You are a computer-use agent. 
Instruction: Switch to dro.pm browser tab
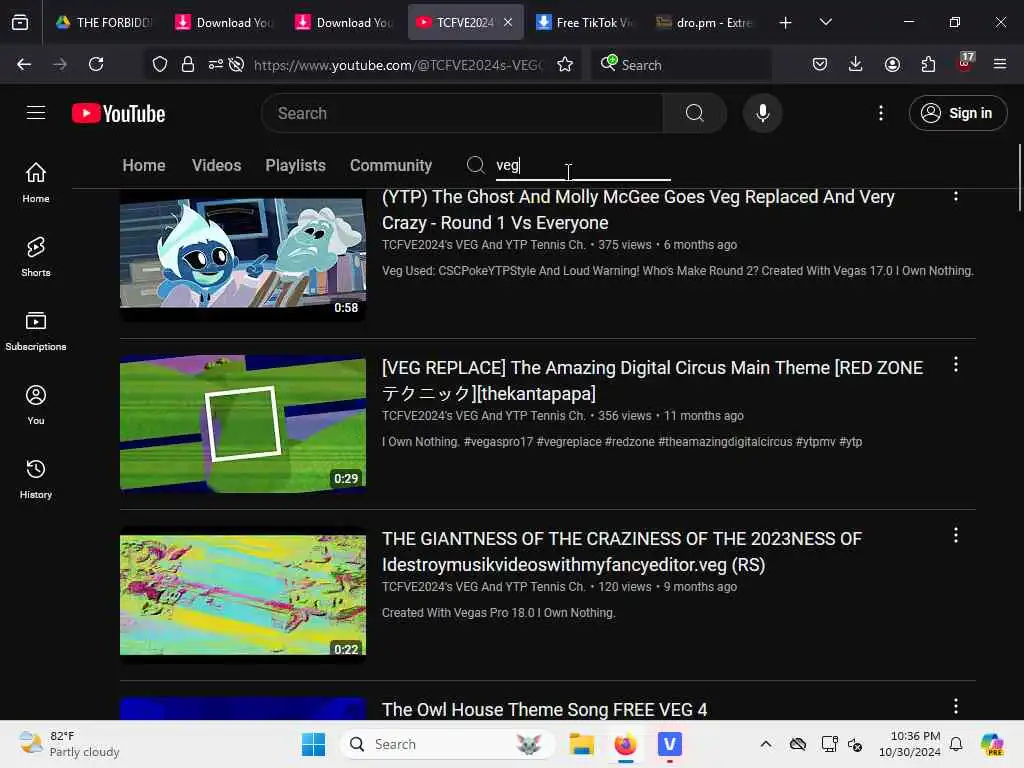pos(704,22)
